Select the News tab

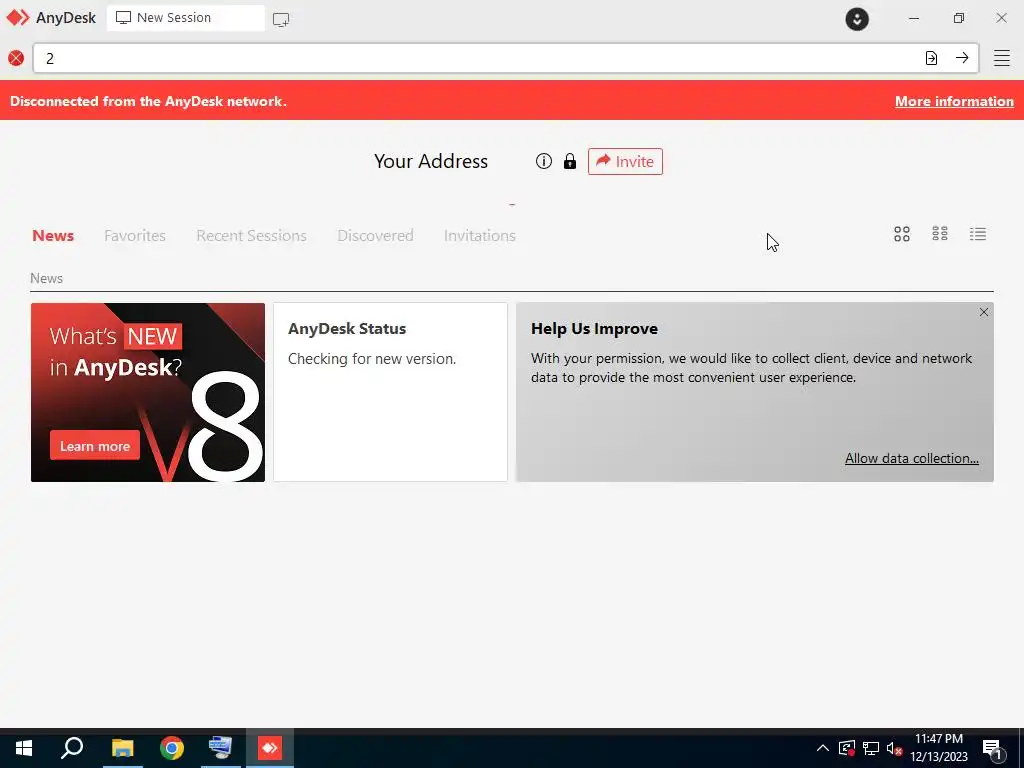tap(53, 236)
